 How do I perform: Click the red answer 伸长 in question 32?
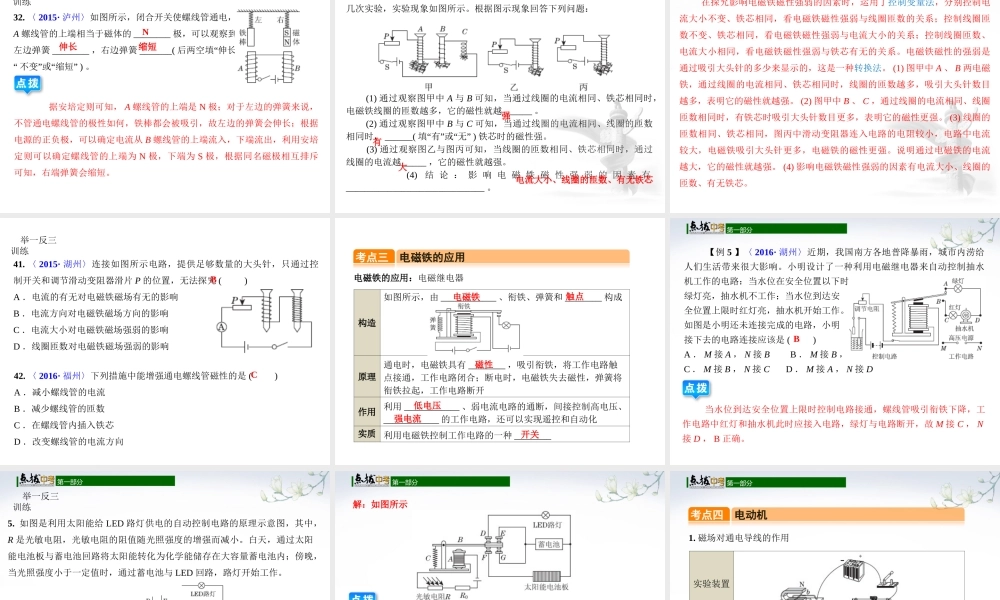[68, 47]
